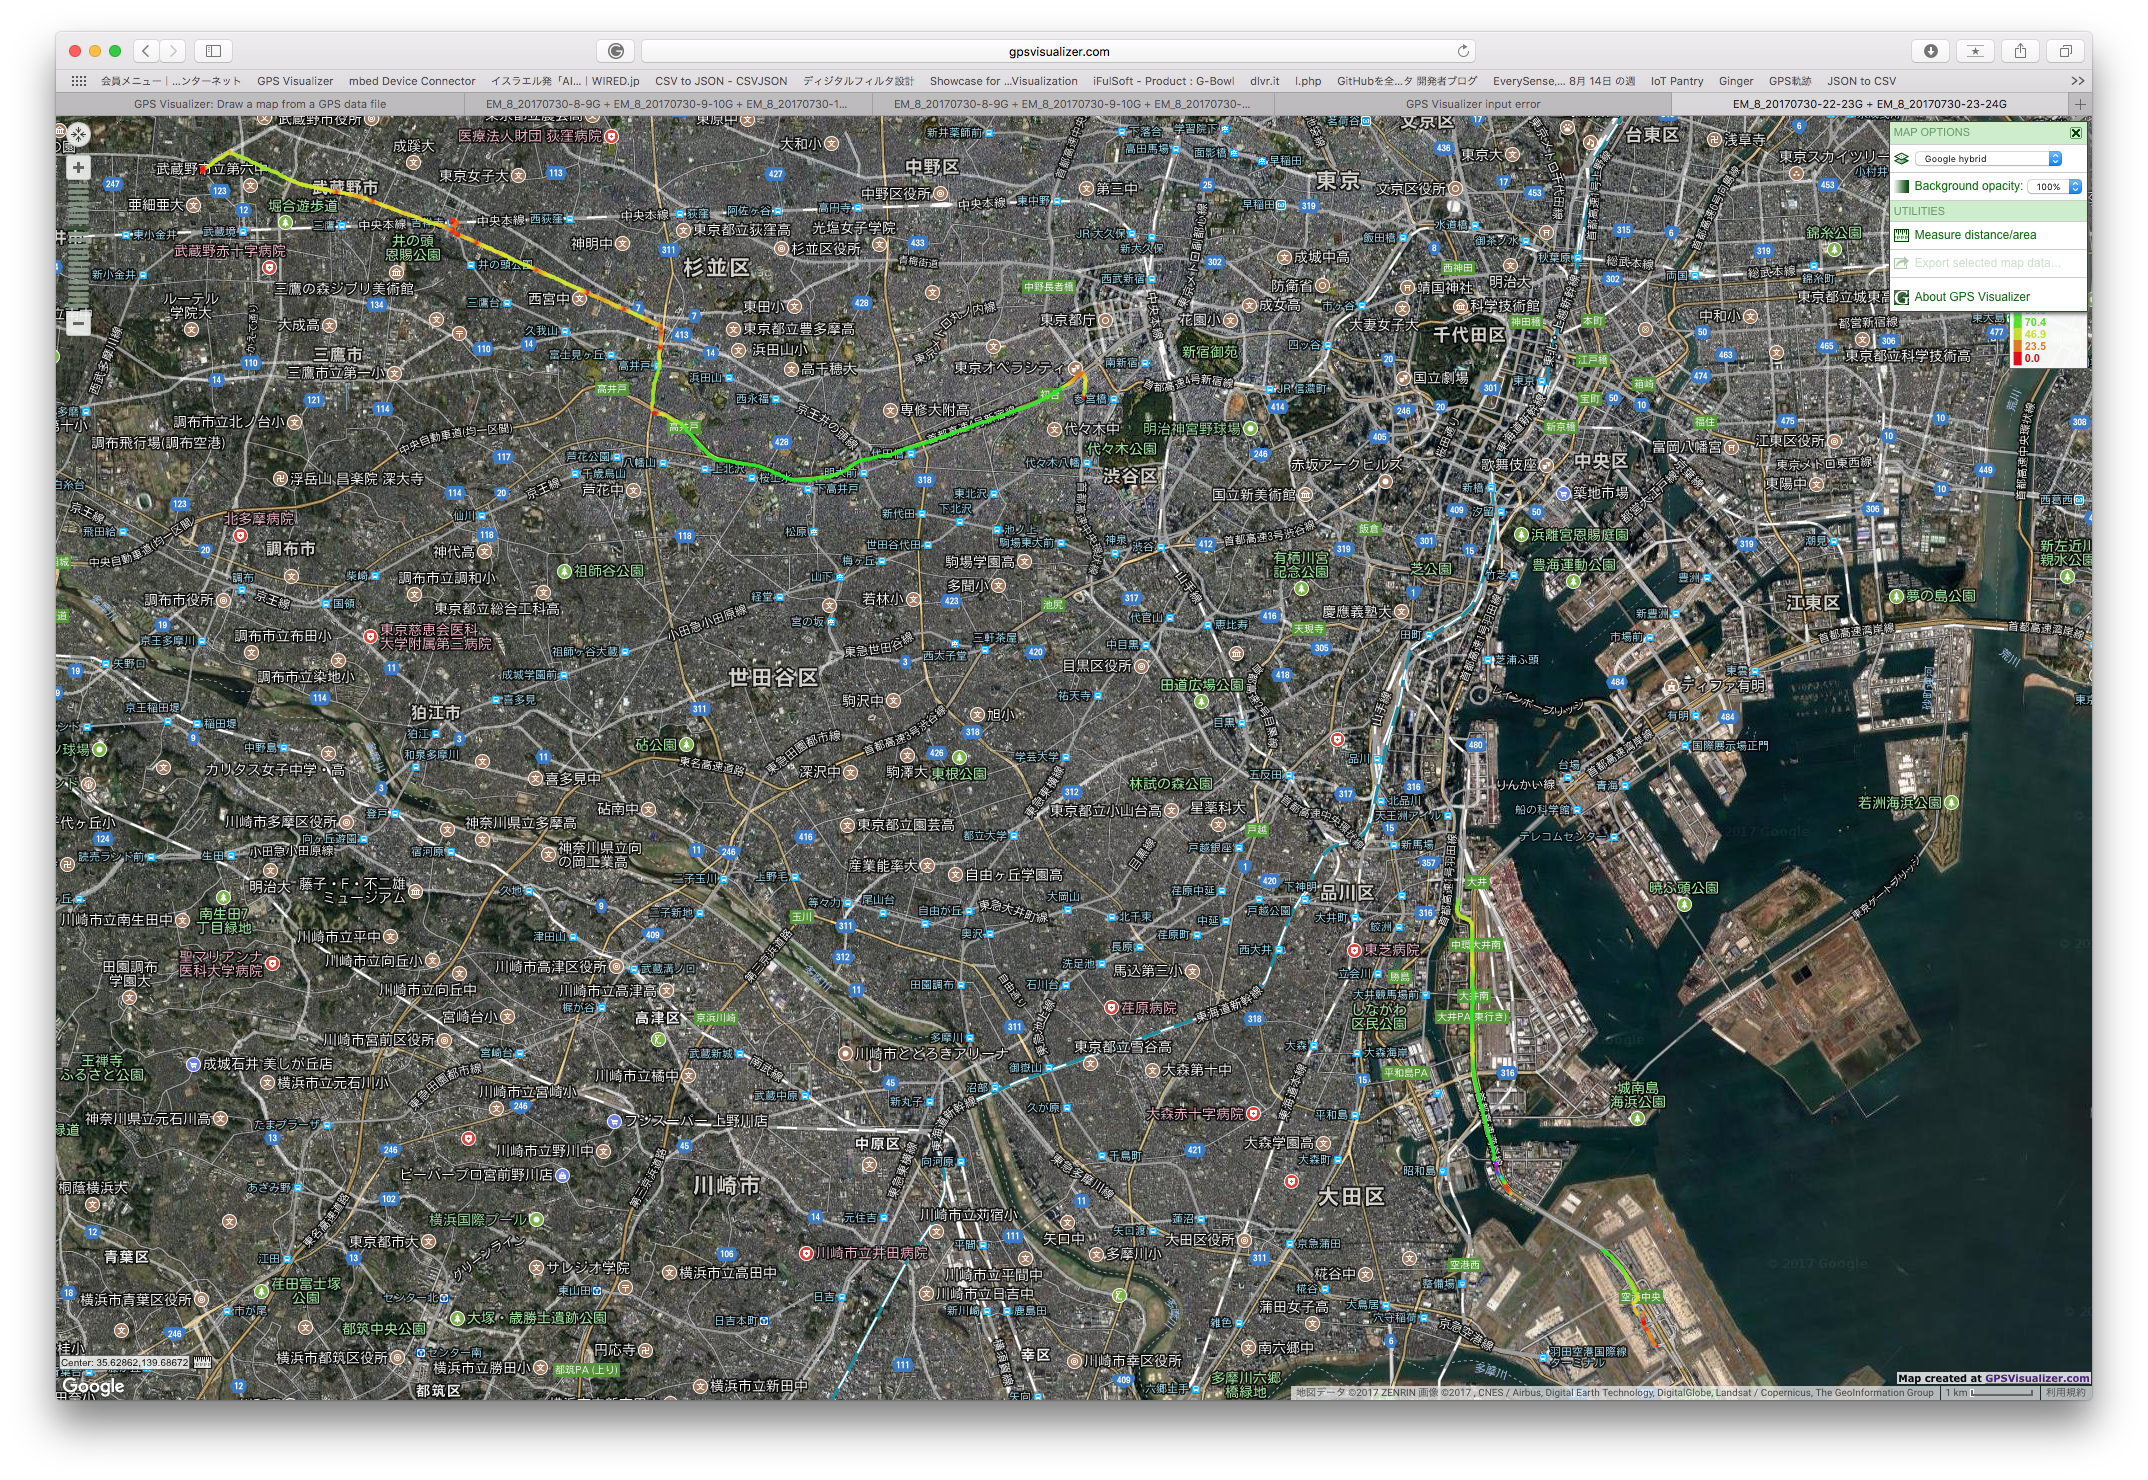Show Favorites grid icon in bookmarks bar
The image size is (2148, 1480).
tap(79, 81)
